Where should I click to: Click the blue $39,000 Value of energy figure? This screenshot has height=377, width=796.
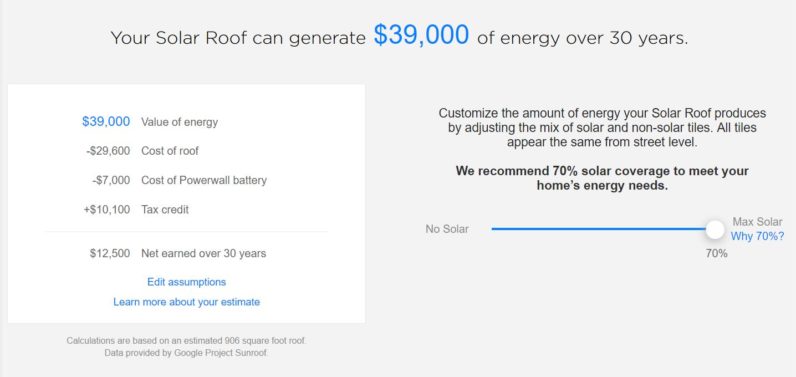click(x=106, y=122)
